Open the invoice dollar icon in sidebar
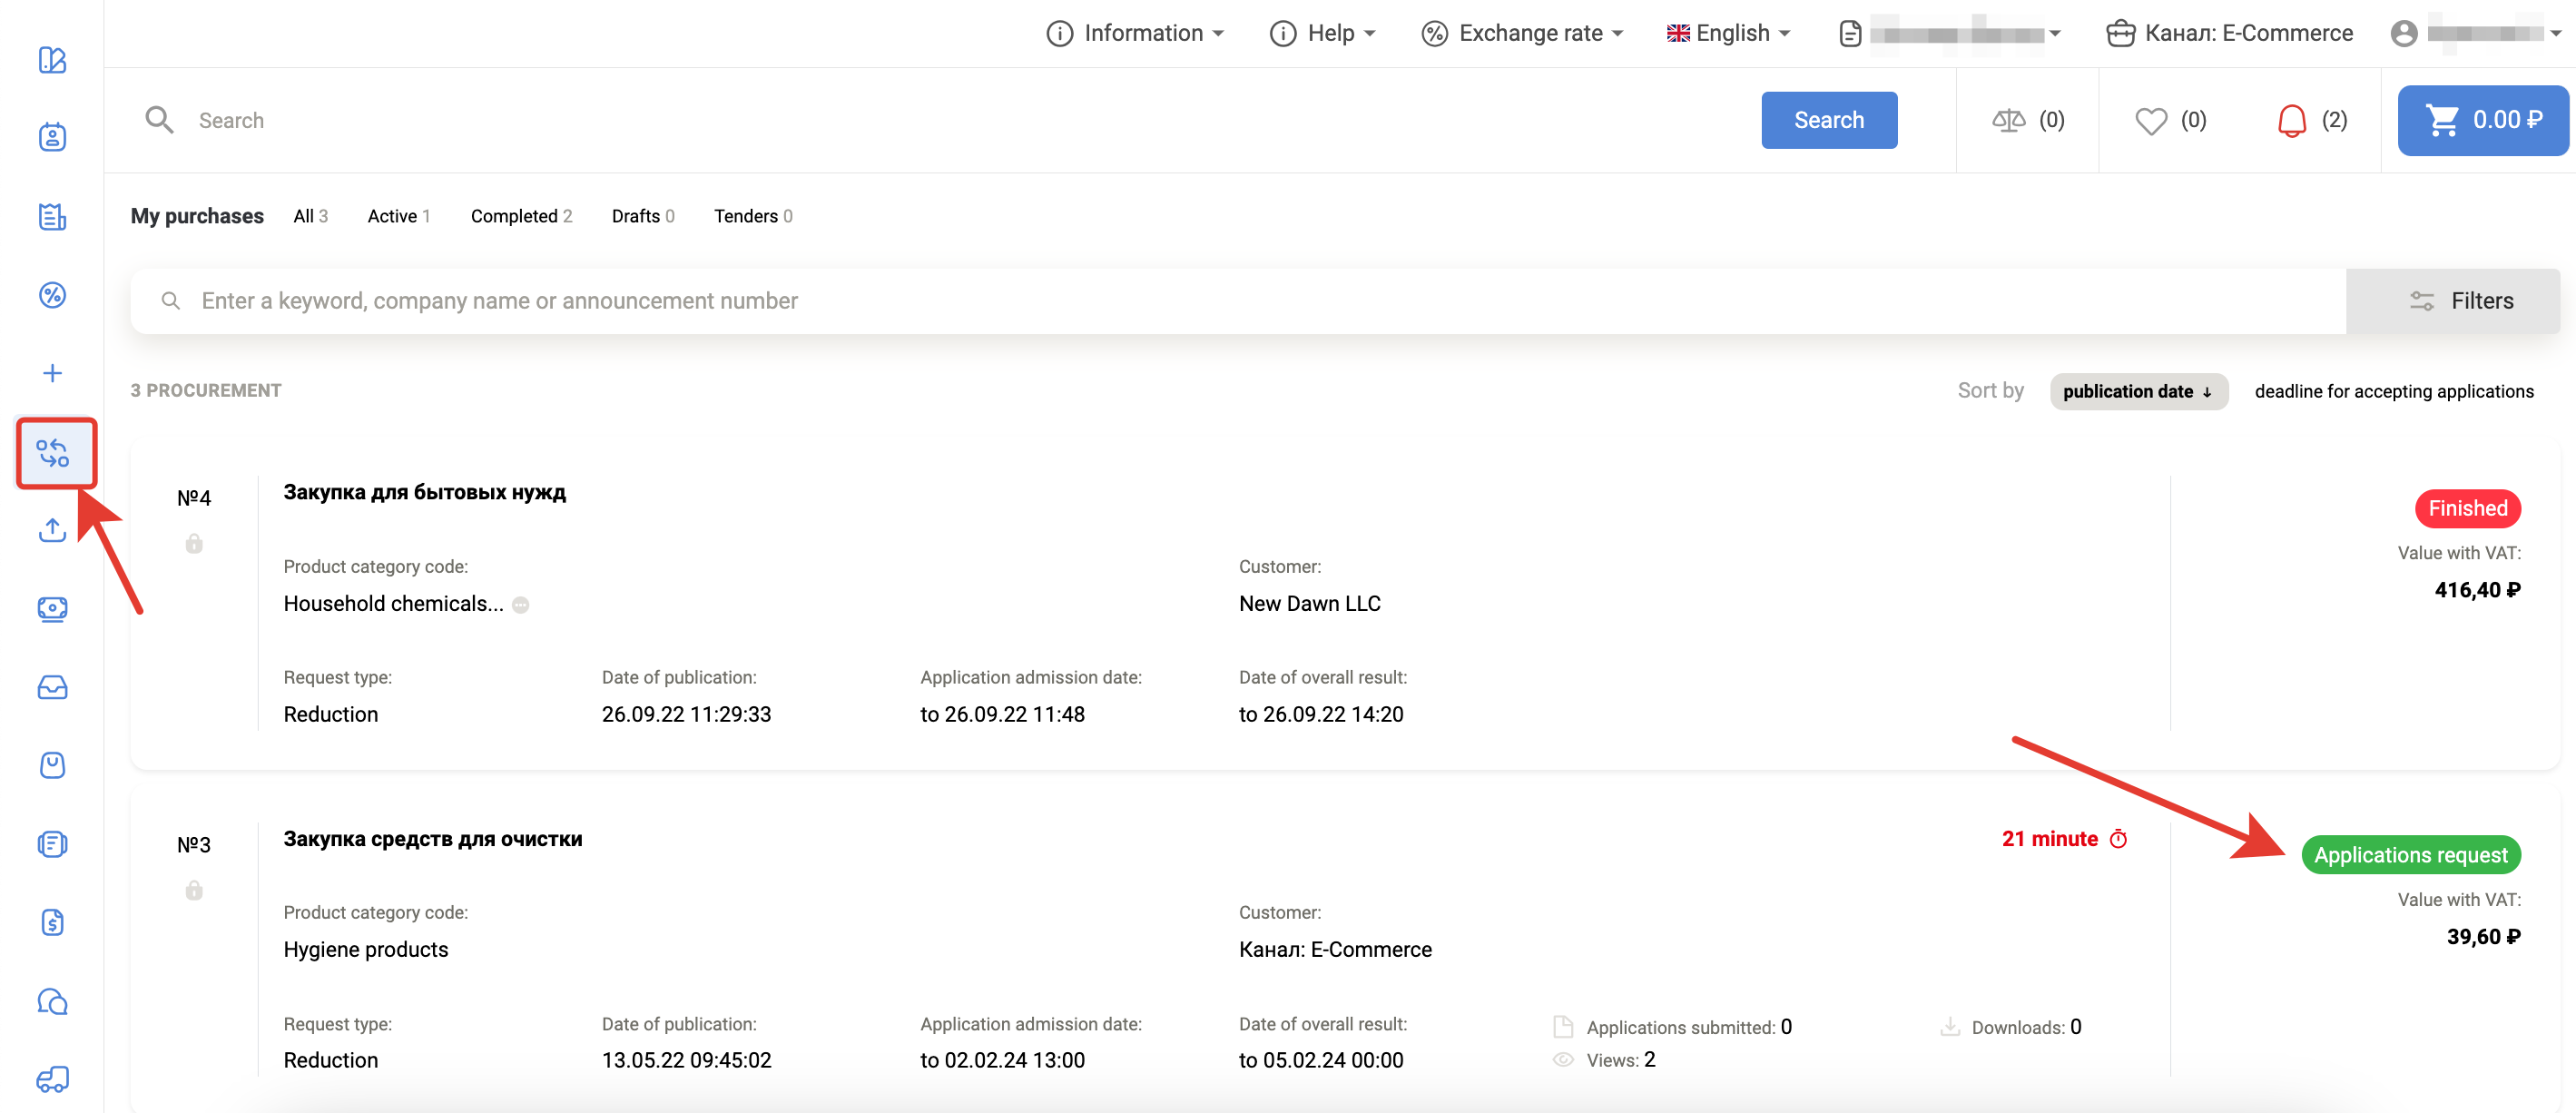 pos(52,922)
